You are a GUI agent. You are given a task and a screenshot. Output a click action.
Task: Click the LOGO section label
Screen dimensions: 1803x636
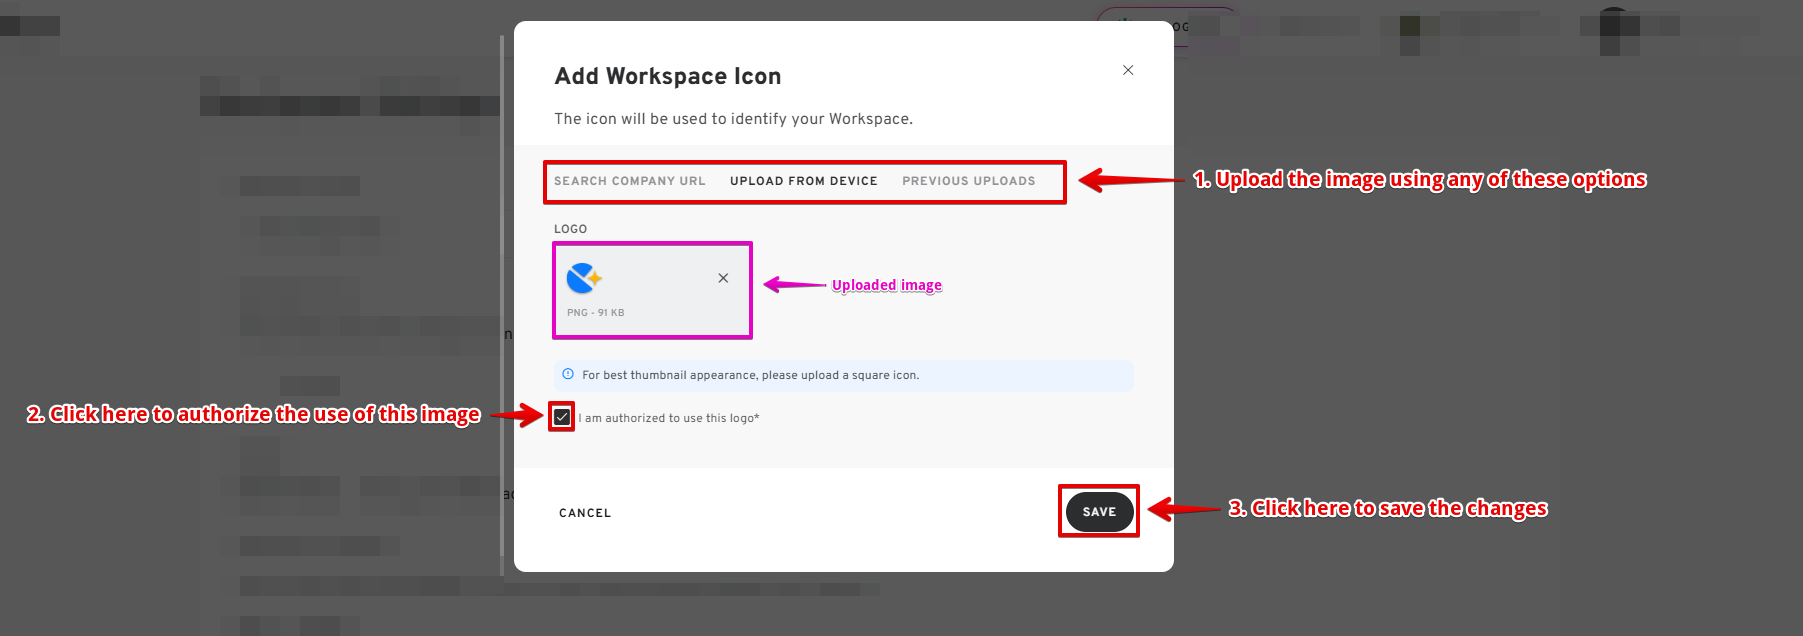[x=570, y=229]
